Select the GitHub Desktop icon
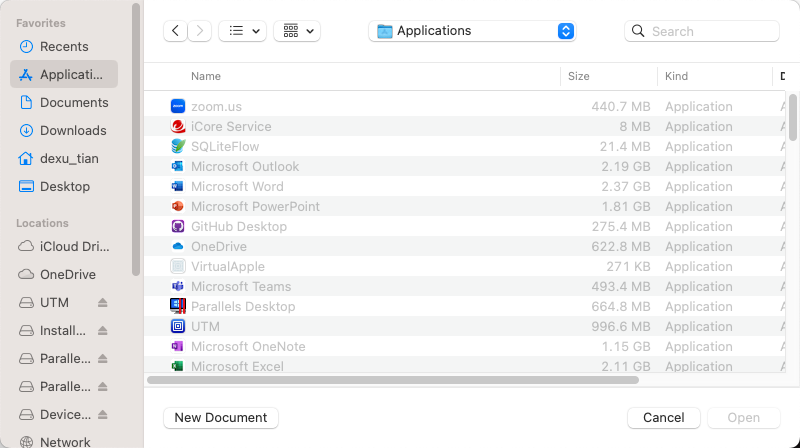Viewport: 800px width, 448px height. point(178,227)
